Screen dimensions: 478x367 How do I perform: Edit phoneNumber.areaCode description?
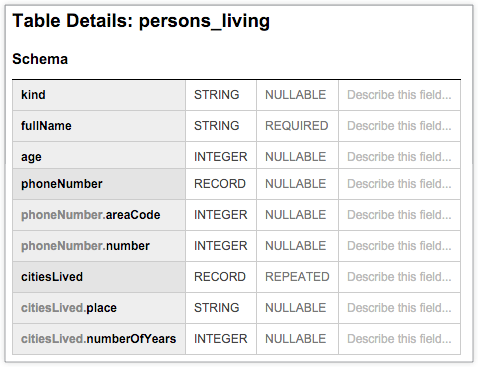click(x=399, y=215)
